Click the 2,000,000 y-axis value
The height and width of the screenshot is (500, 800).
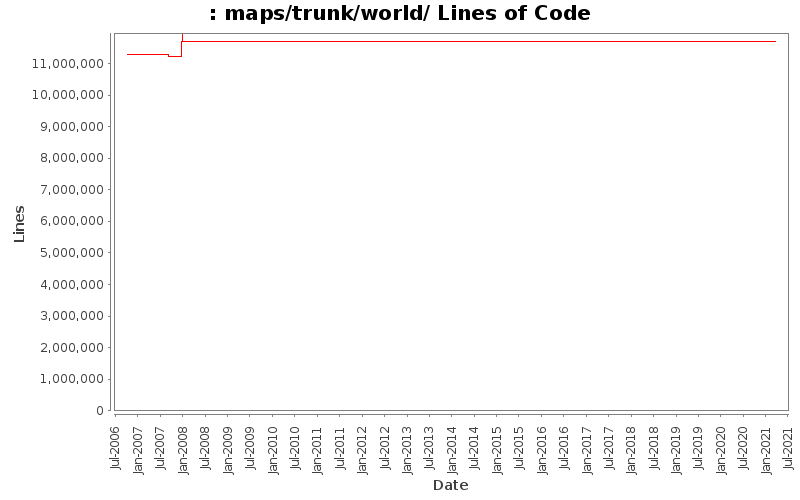click(x=72, y=347)
